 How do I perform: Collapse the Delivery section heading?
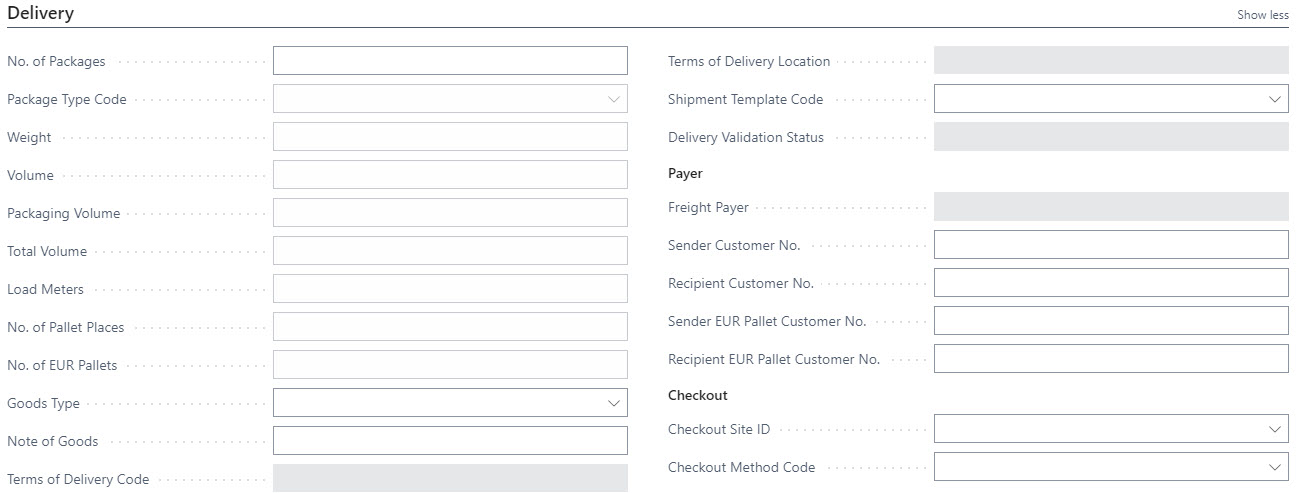click(x=40, y=13)
